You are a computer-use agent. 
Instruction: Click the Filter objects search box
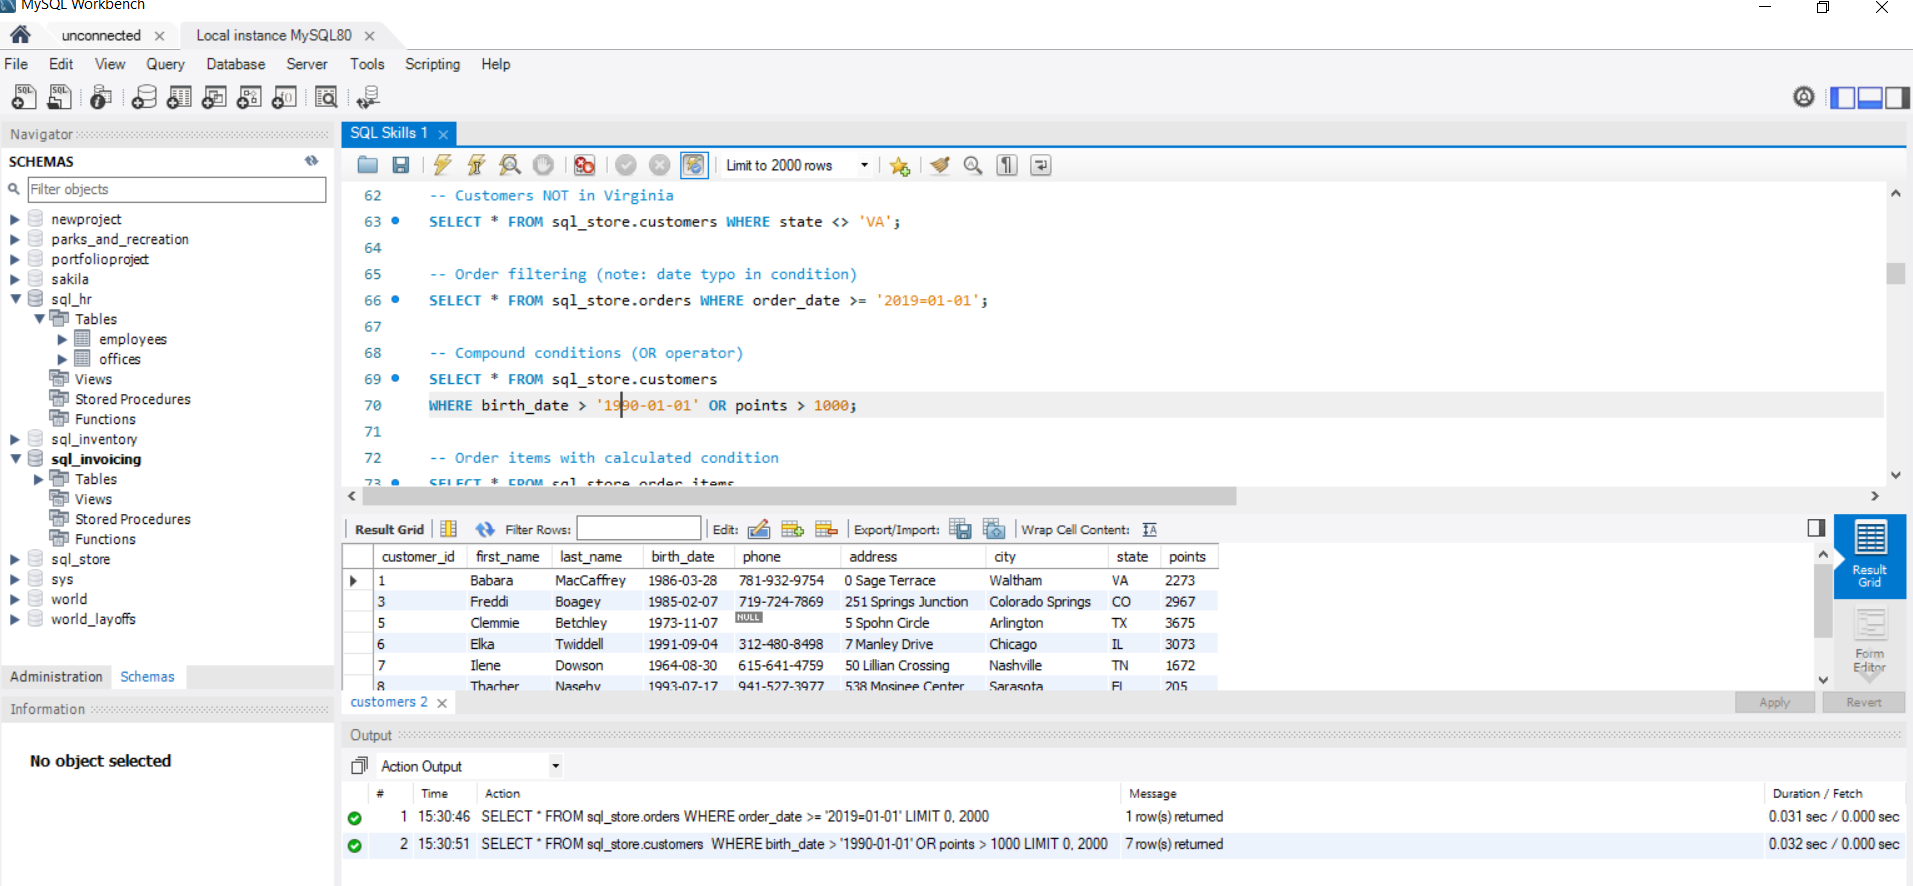click(x=177, y=189)
